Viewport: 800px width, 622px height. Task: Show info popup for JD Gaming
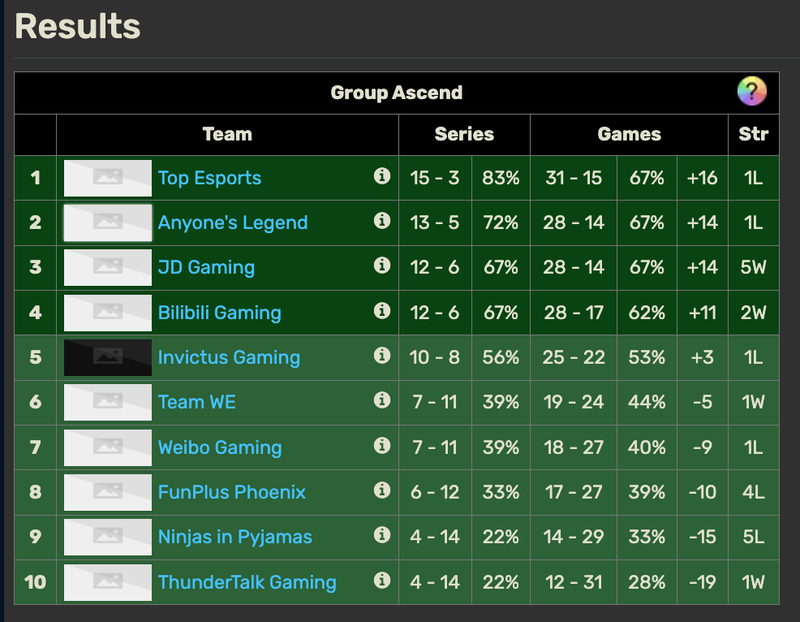click(381, 266)
